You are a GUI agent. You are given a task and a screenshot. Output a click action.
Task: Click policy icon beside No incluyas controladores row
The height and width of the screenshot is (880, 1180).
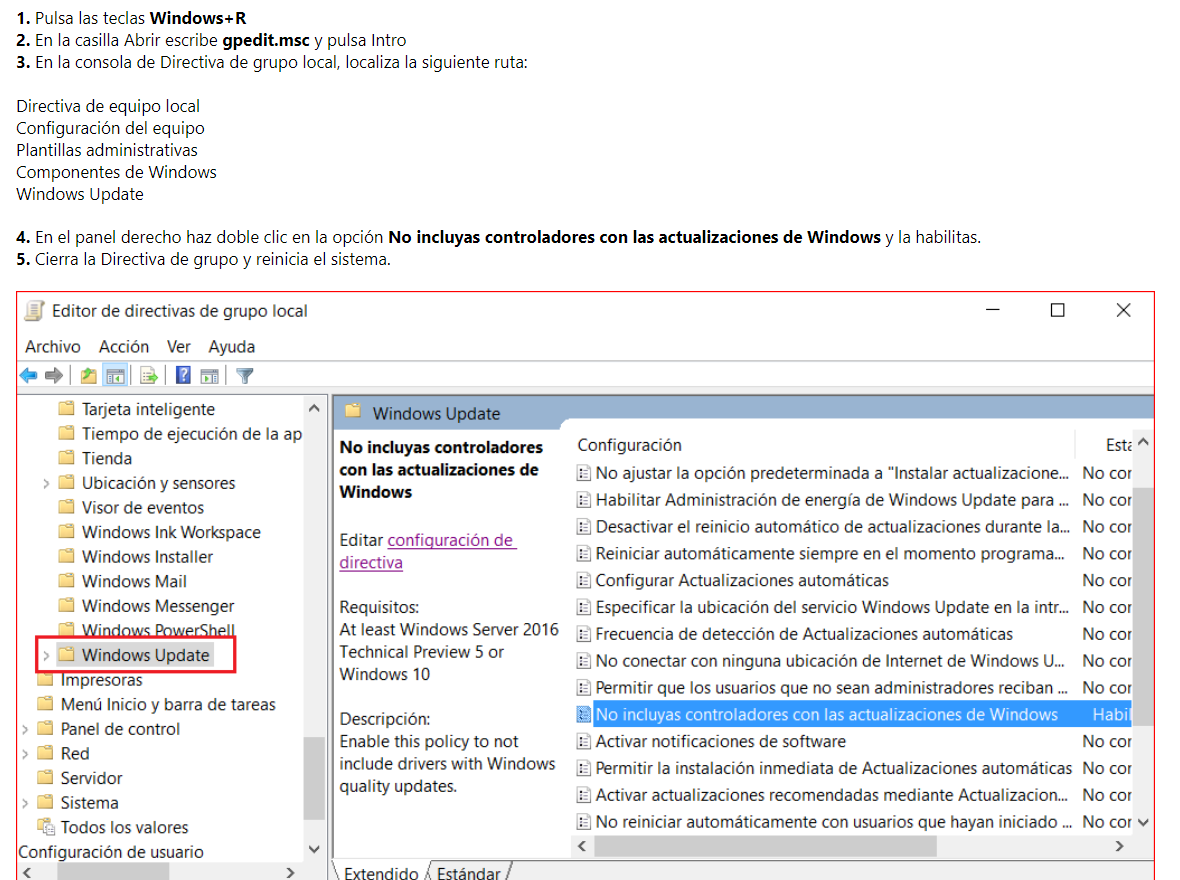tap(583, 714)
